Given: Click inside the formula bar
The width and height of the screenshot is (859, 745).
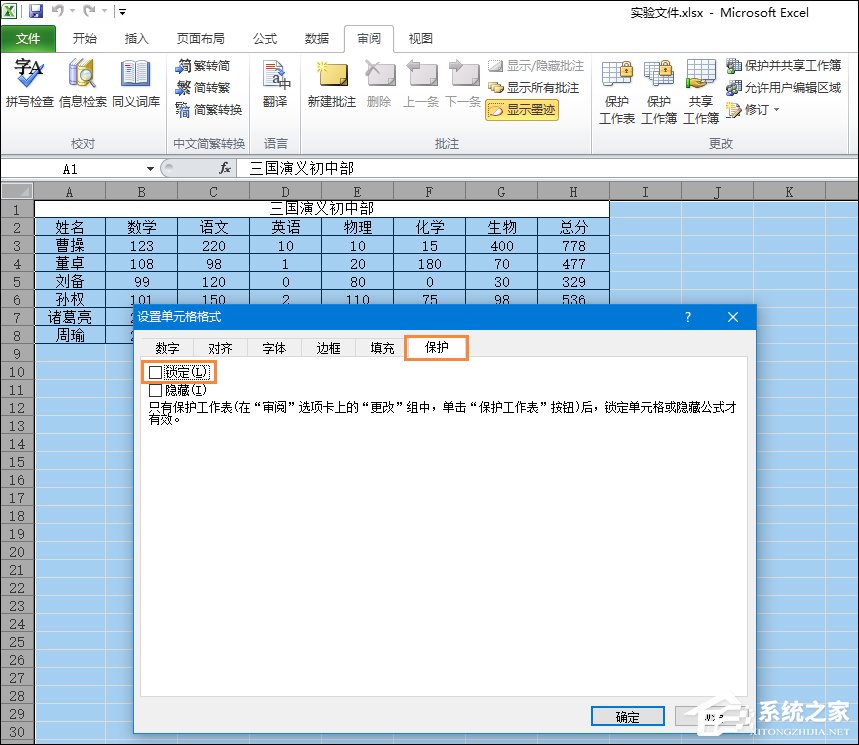Looking at the screenshot, I should pos(400,168).
